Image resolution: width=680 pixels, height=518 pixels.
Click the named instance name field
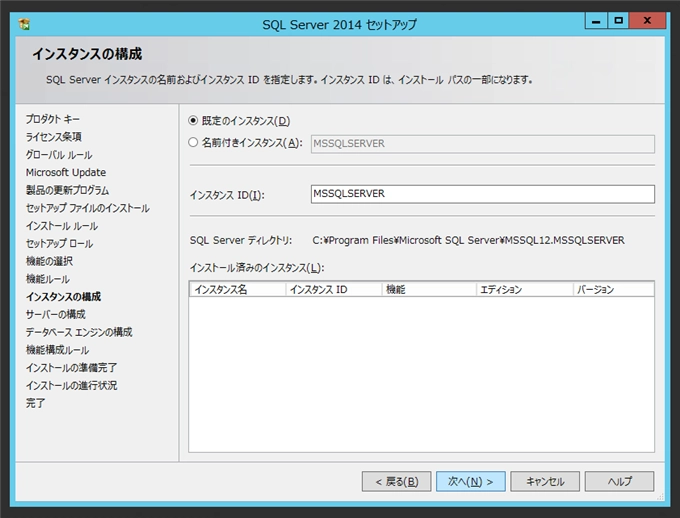pos(483,144)
